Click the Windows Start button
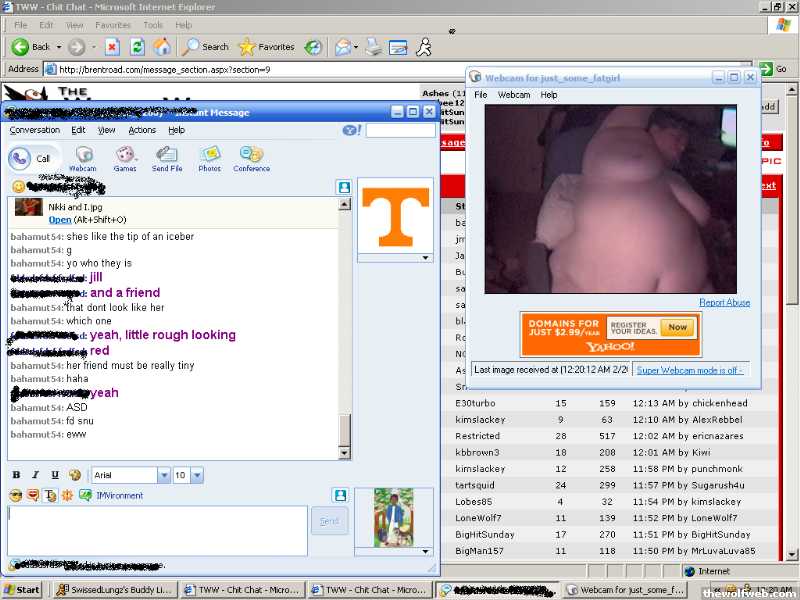800x600 pixels. (22, 590)
